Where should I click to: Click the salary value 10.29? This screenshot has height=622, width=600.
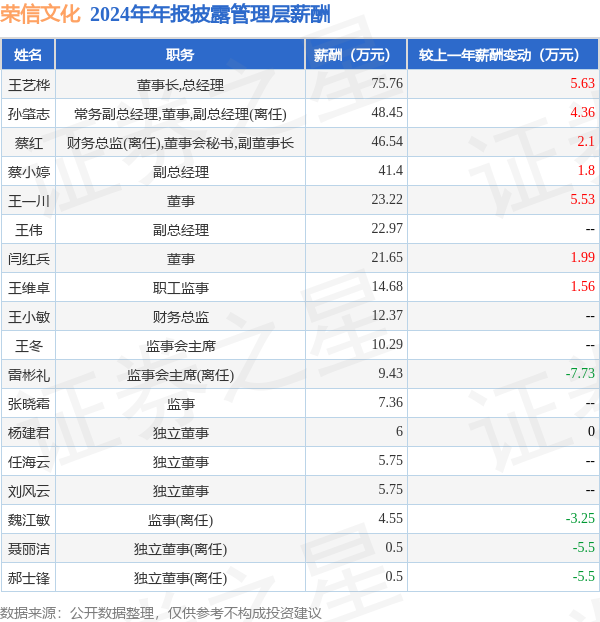[x=387, y=344]
